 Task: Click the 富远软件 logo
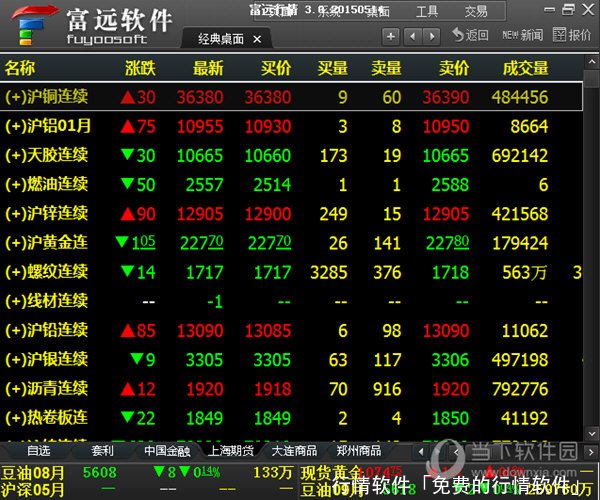[92, 25]
